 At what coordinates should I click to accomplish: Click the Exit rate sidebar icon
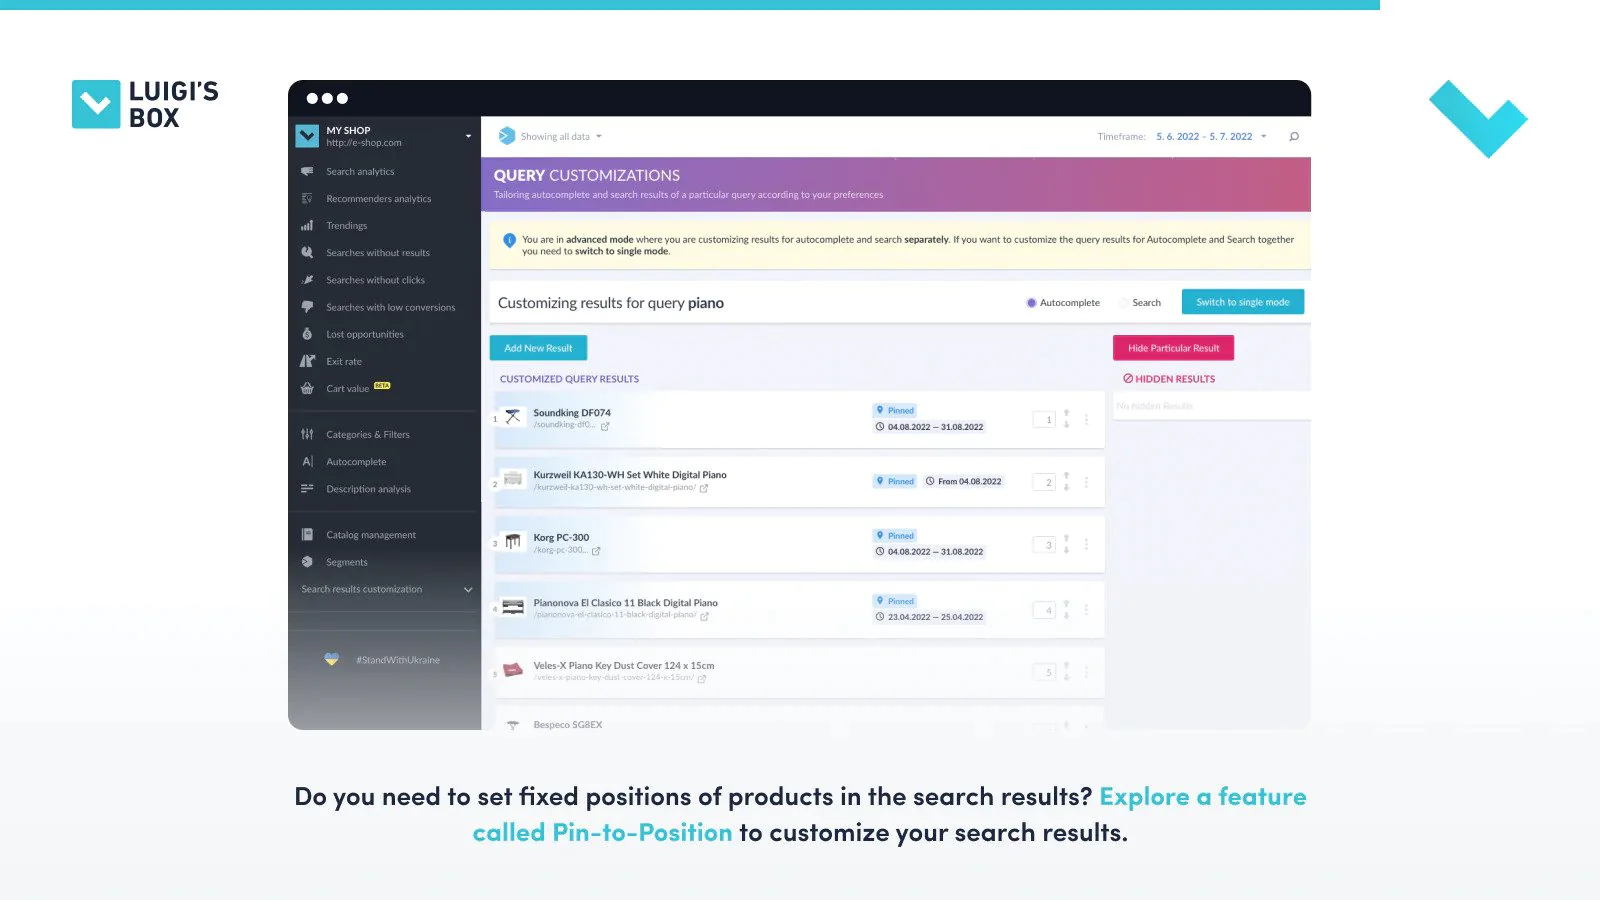coord(307,361)
